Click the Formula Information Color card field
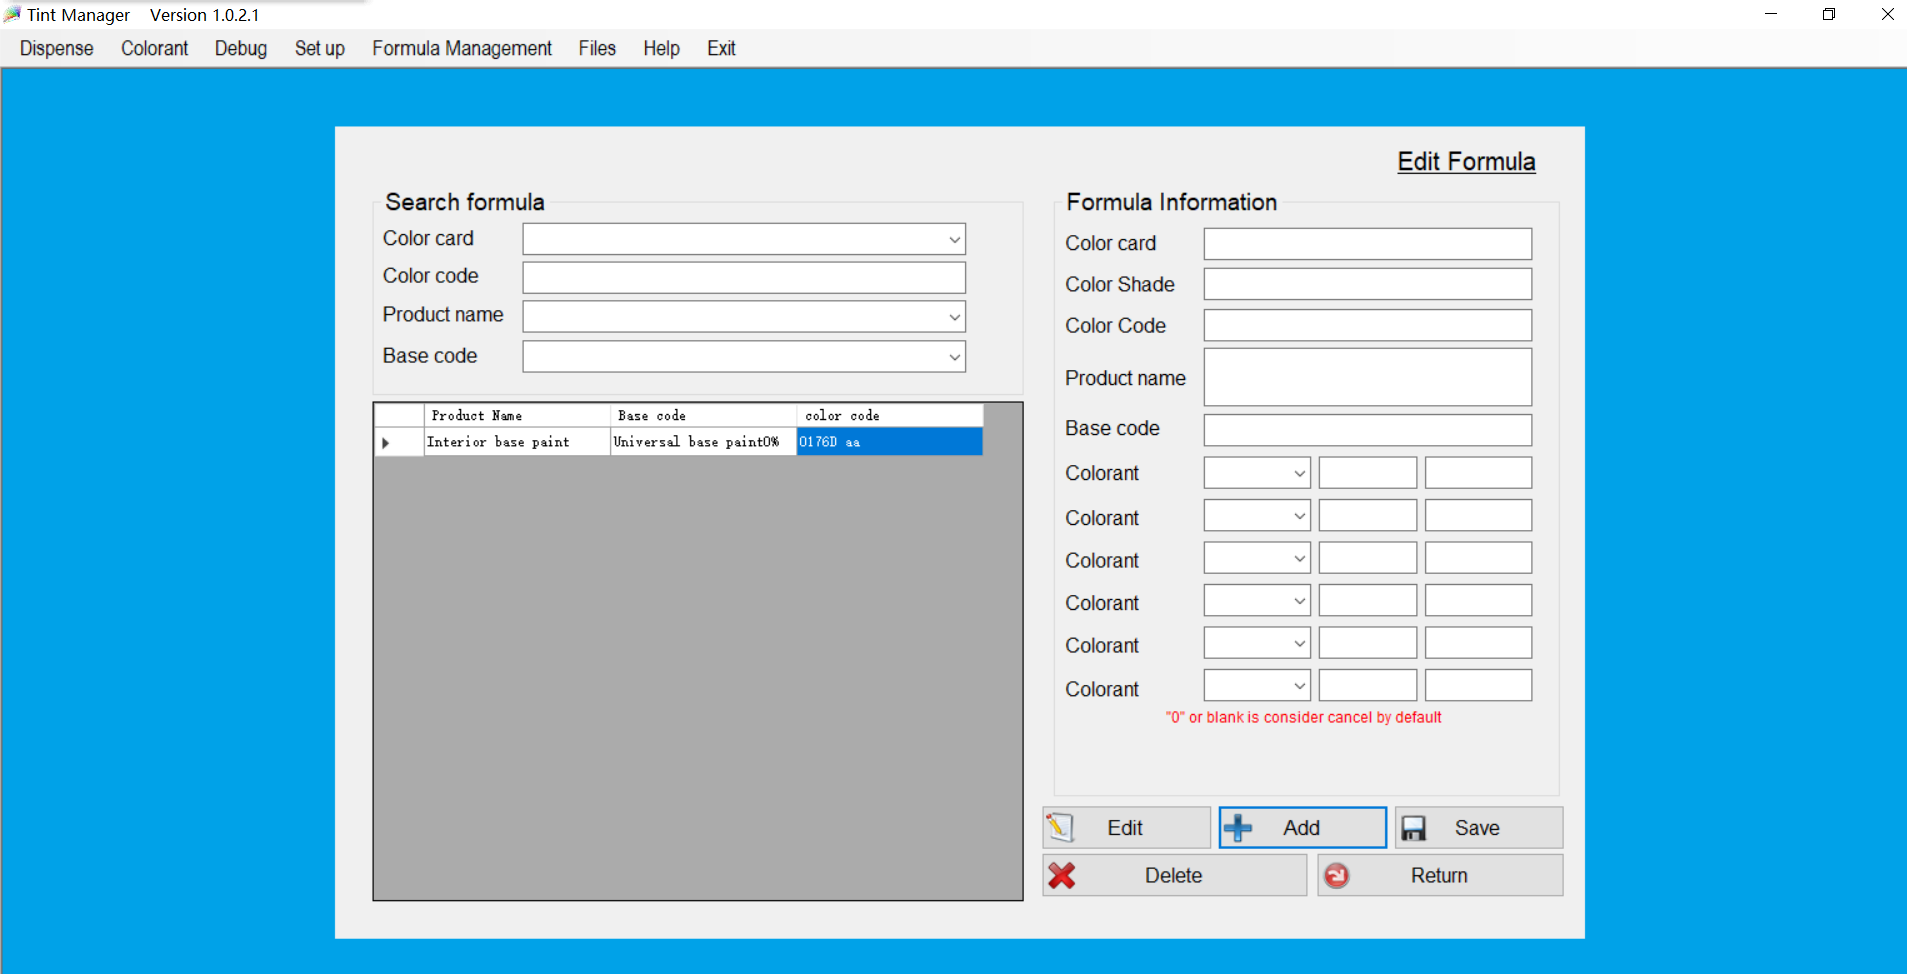Image resolution: width=1907 pixels, height=974 pixels. tap(1368, 244)
